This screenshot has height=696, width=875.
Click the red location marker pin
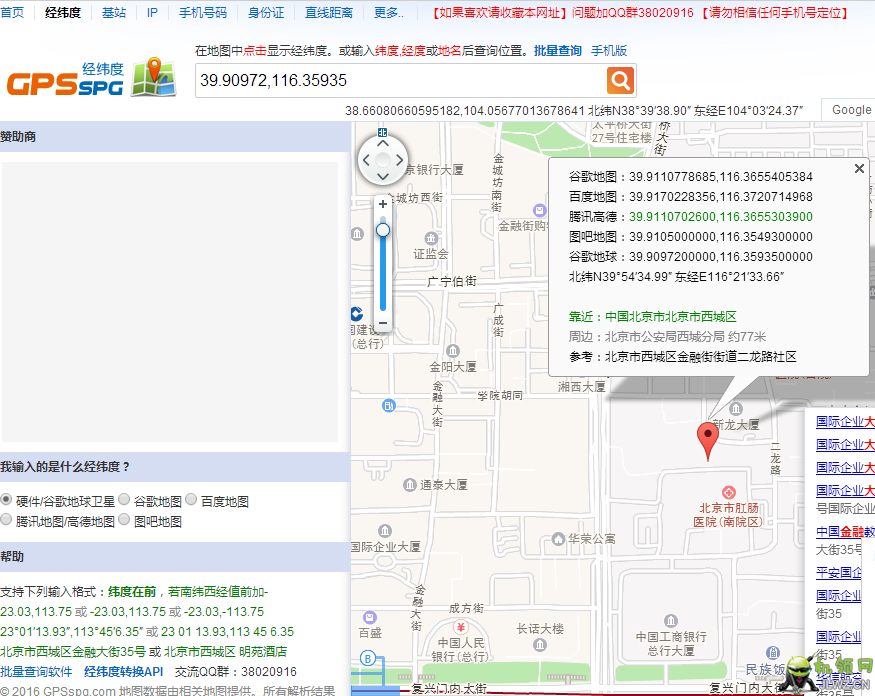coord(708,441)
